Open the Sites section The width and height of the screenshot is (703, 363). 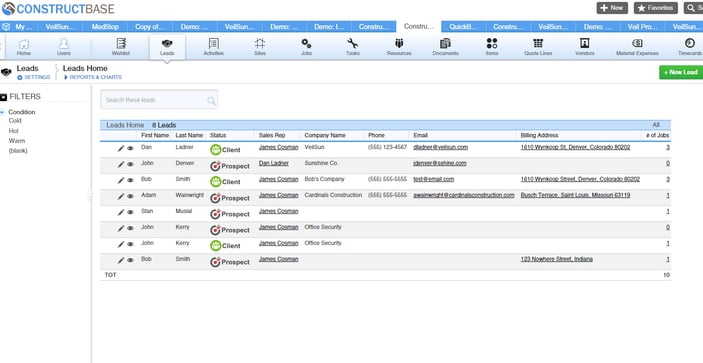tap(260, 47)
